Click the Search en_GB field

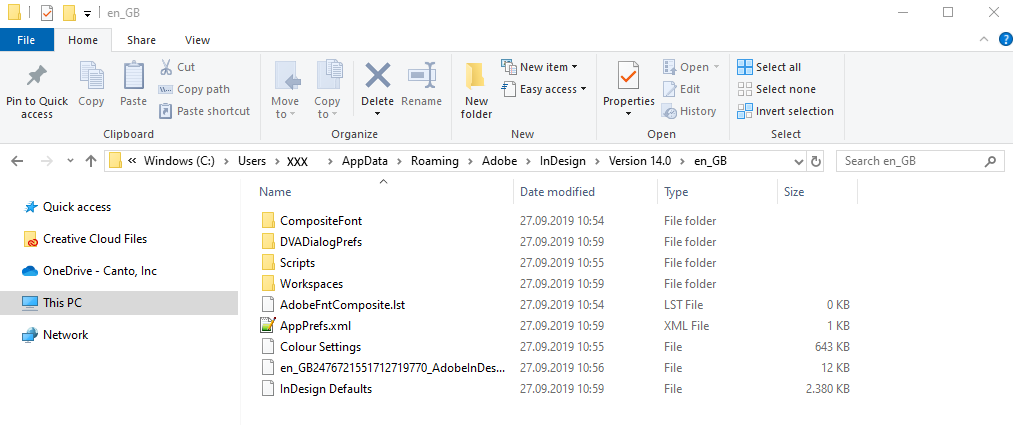coord(920,161)
